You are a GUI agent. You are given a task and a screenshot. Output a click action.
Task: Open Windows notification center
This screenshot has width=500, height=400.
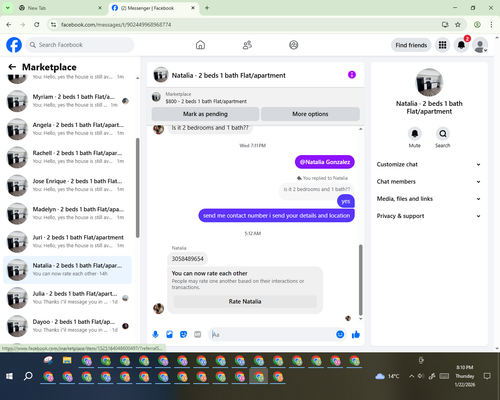pos(487,376)
